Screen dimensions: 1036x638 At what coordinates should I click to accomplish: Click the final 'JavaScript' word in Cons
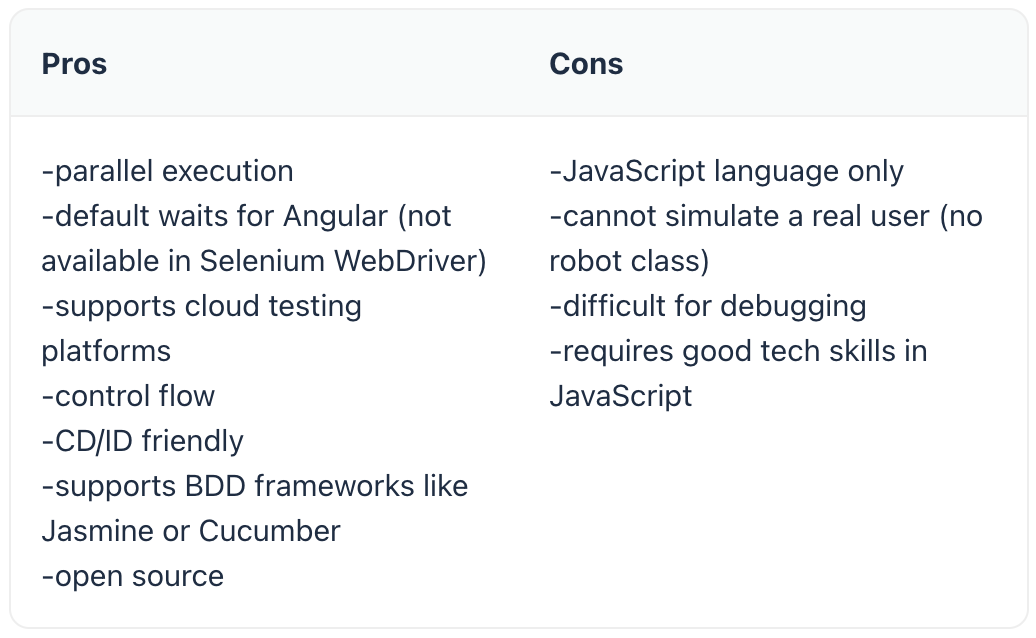click(620, 396)
